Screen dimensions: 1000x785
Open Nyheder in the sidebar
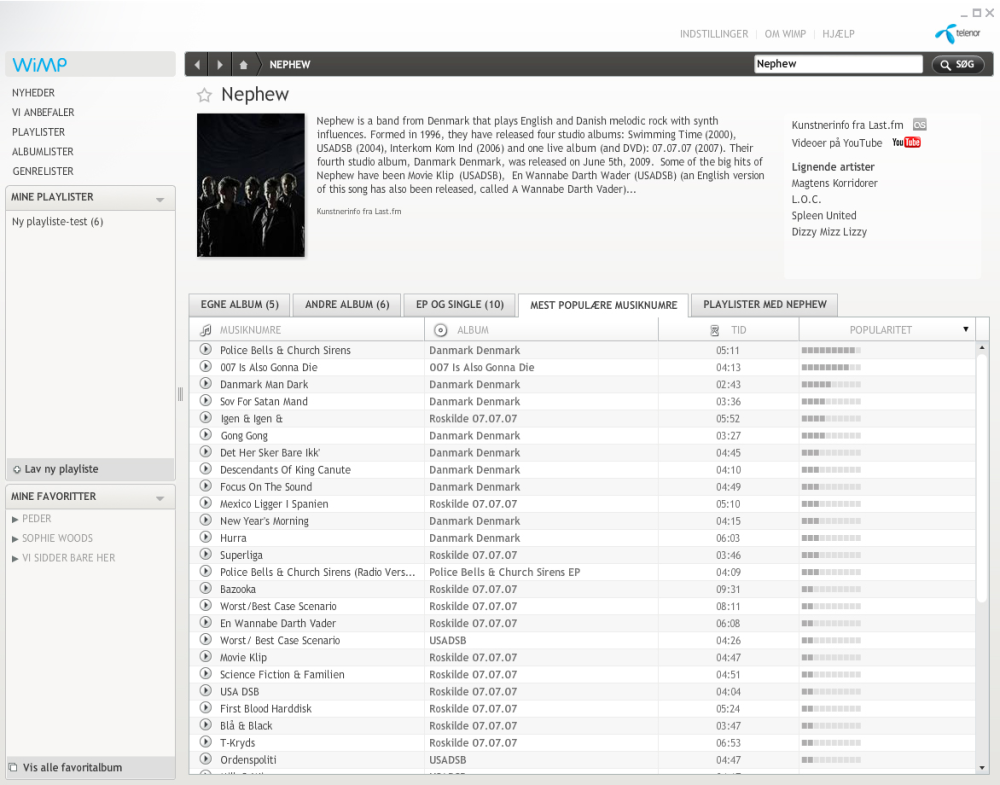coord(33,92)
